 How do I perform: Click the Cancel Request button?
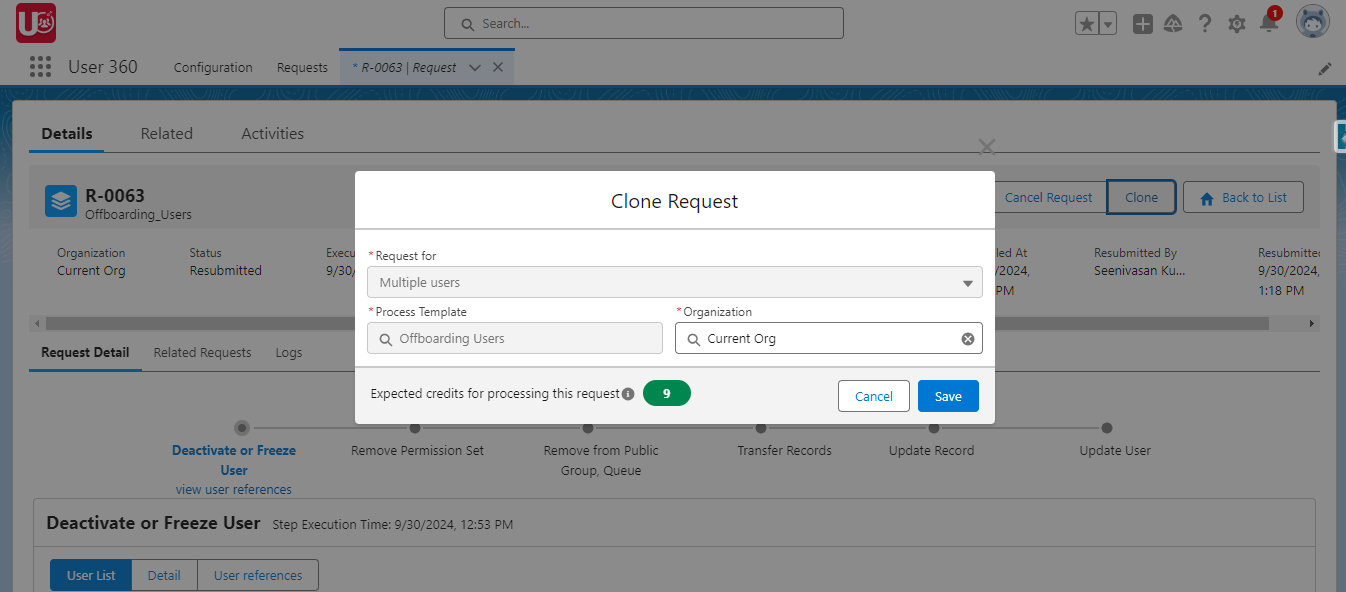click(x=1048, y=197)
